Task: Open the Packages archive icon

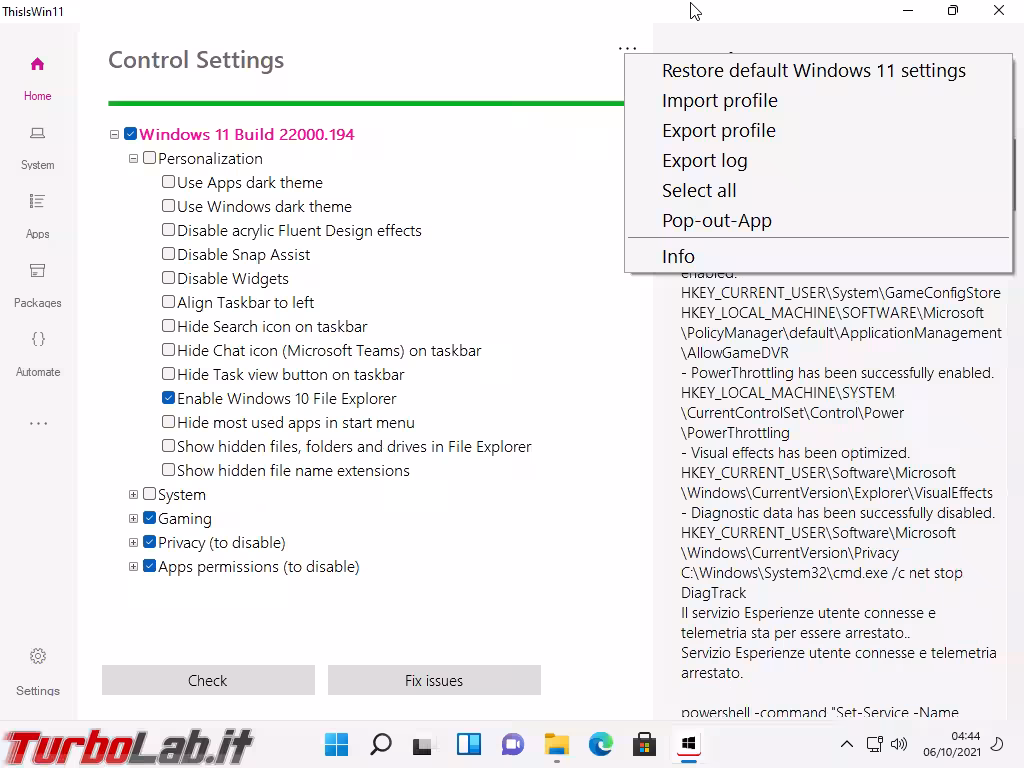Action: (37, 270)
